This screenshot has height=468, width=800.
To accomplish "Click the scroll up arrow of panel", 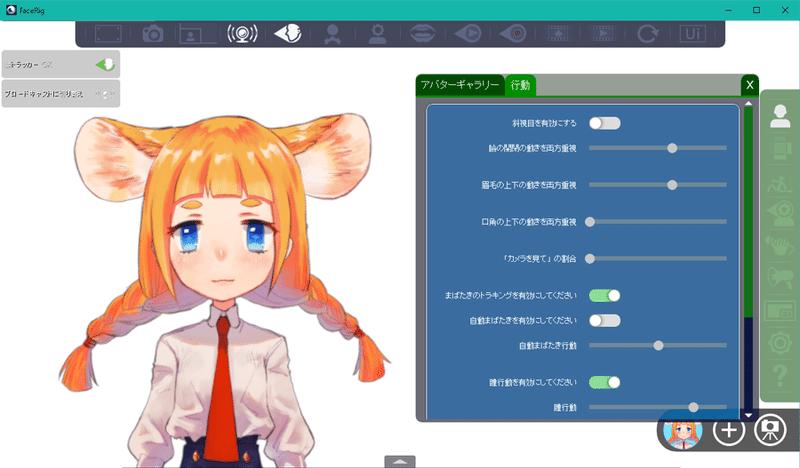I will 748,104.
